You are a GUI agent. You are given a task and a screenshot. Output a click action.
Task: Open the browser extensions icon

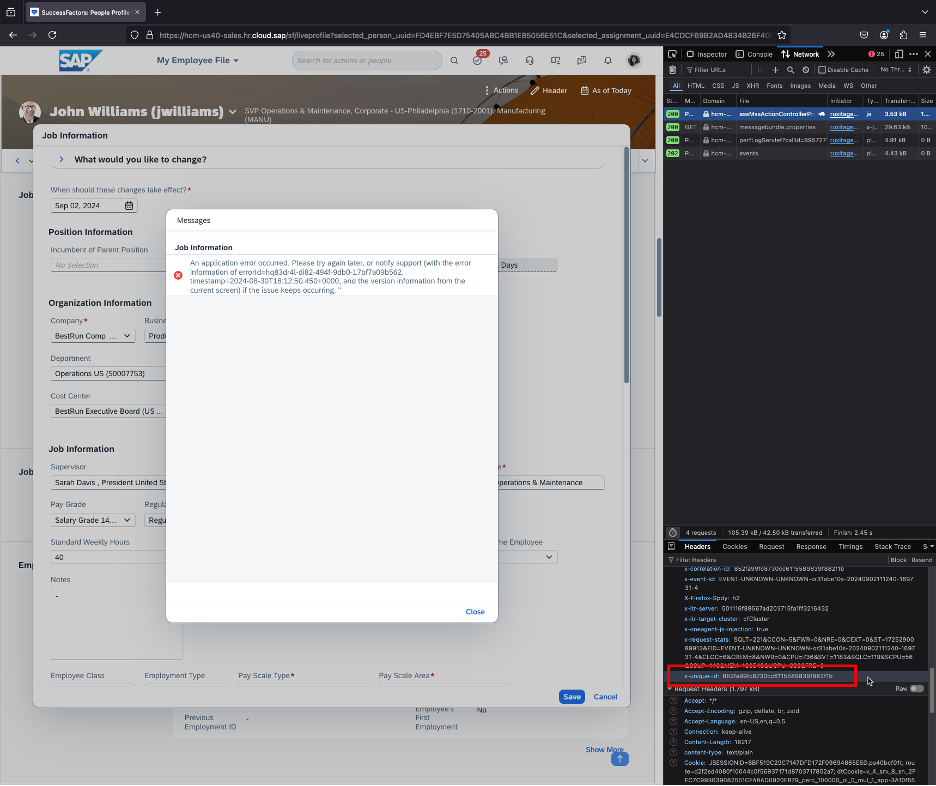903,35
